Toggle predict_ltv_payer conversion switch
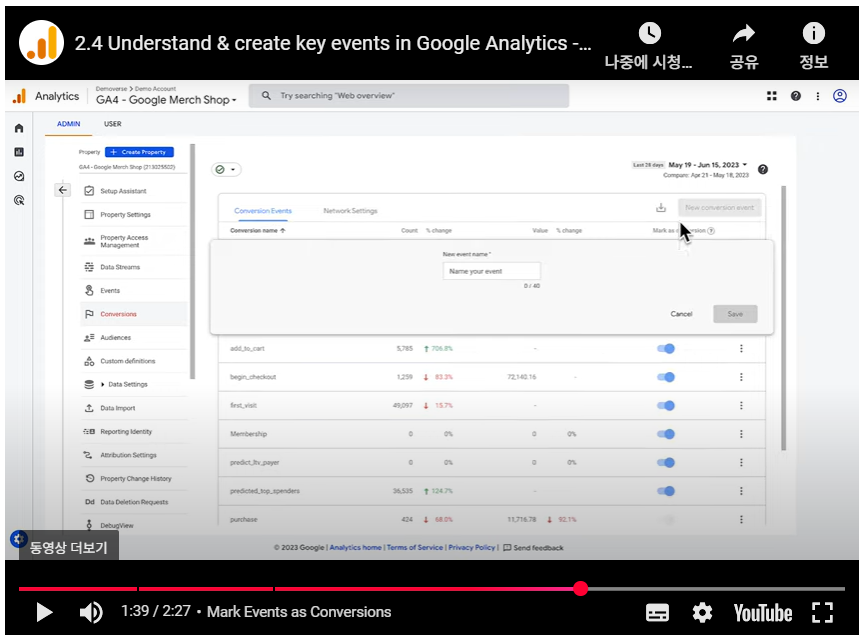This screenshot has height=637, width=862. [666, 463]
